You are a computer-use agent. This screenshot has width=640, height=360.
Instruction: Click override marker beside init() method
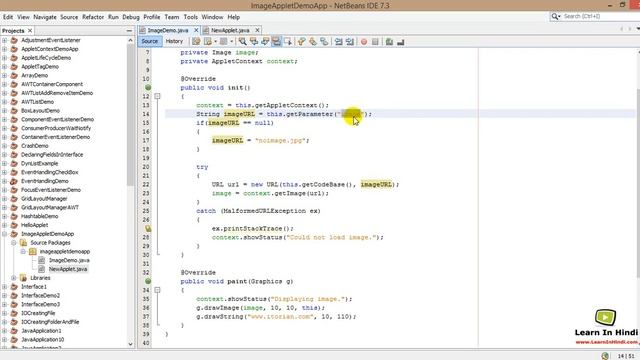pyautogui.click(x=148, y=87)
